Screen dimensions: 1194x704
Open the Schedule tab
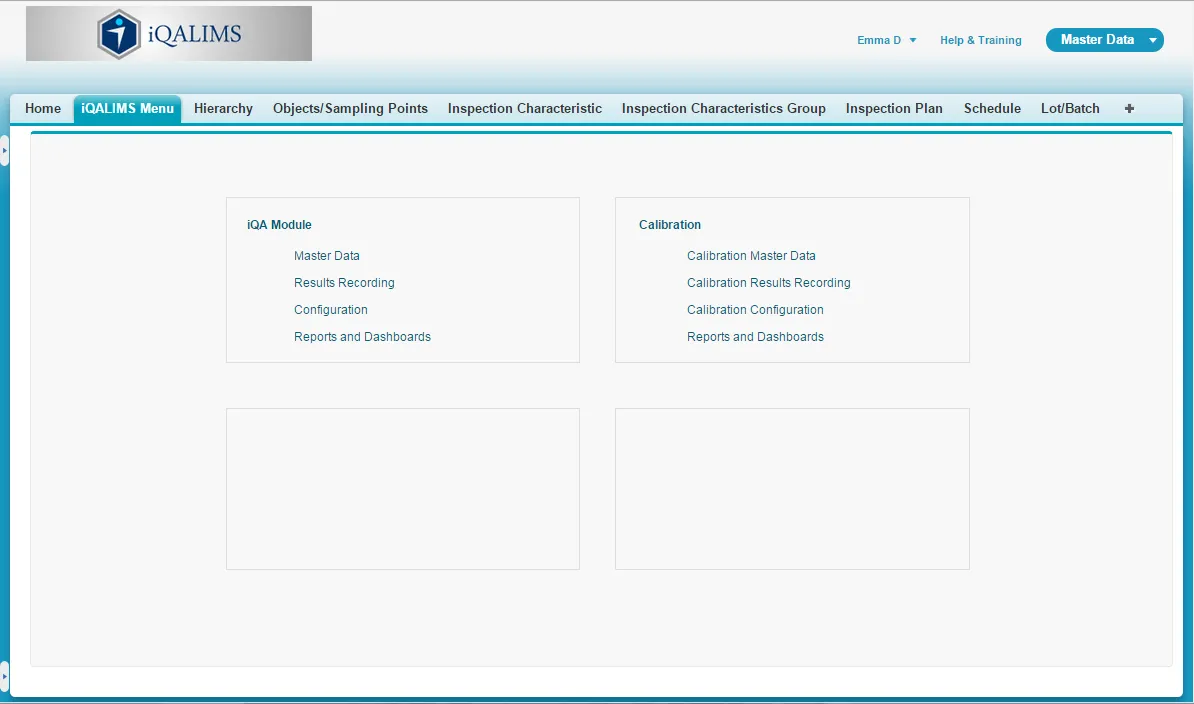click(x=992, y=109)
